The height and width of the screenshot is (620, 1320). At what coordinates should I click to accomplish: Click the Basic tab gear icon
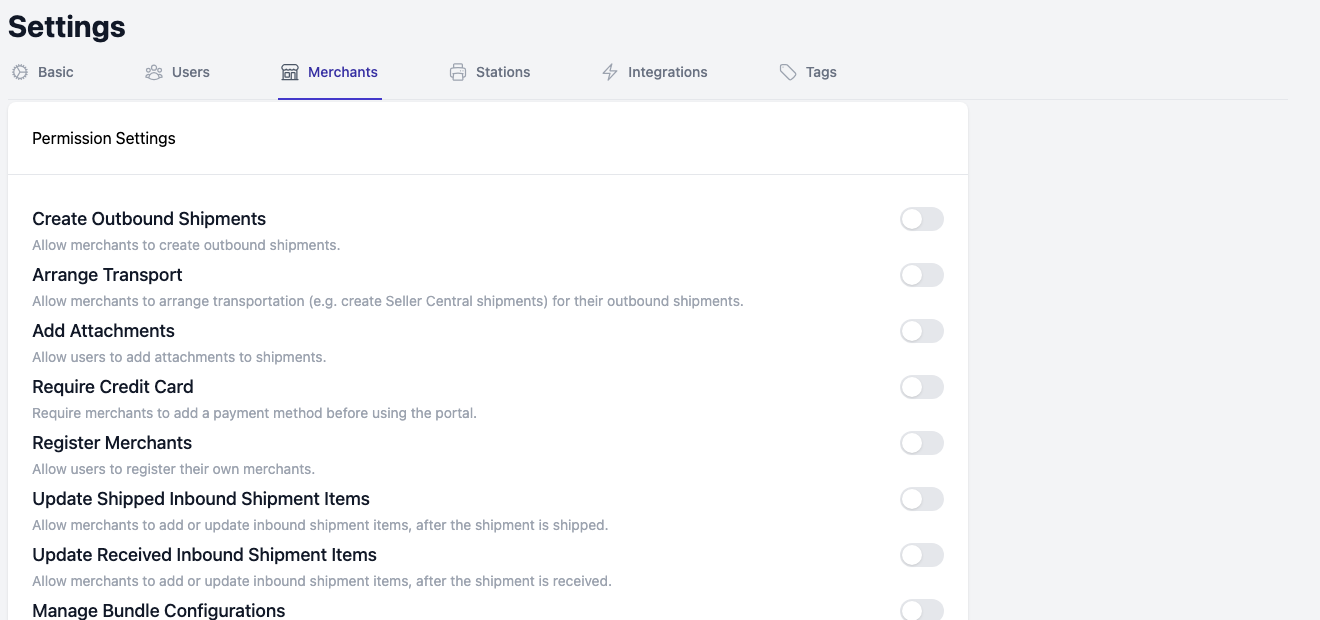20,72
